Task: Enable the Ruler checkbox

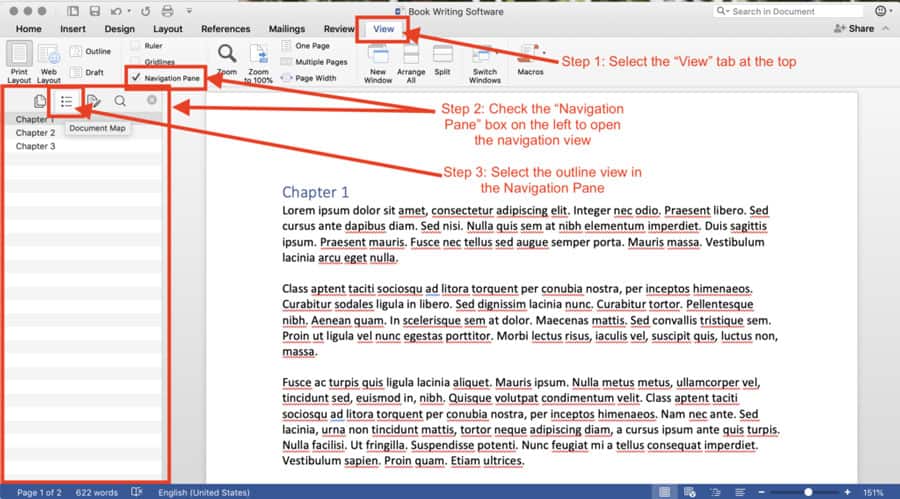Action: coord(135,45)
